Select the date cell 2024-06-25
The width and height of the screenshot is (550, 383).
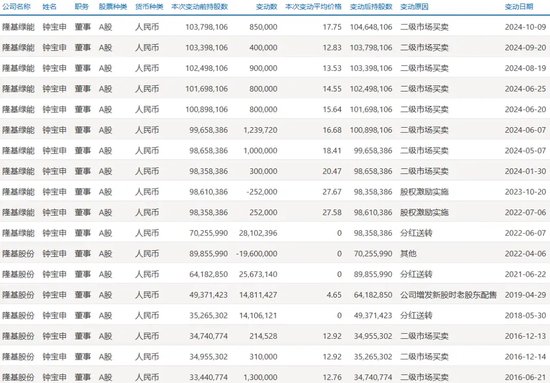525,89
